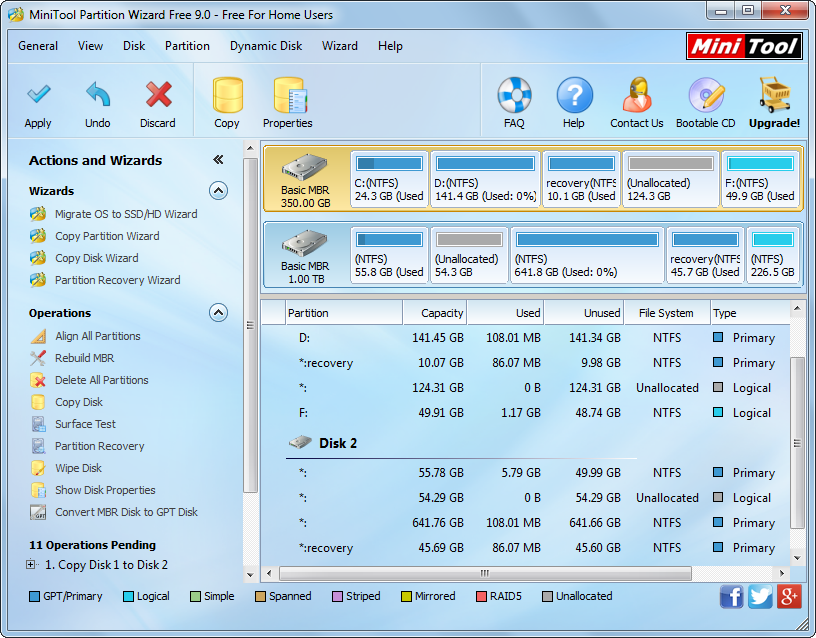
Task: Open the Contact Us icon
Action: pos(637,95)
